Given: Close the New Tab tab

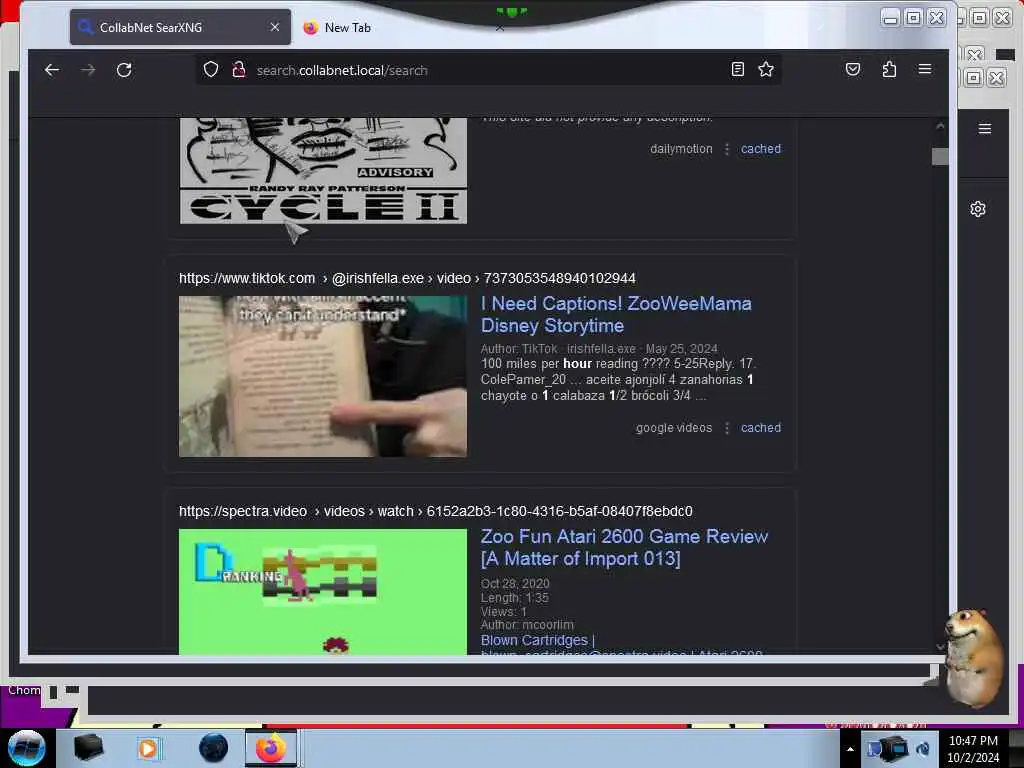Looking at the screenshot, I should pyautogui.click(x=500, y=27).
